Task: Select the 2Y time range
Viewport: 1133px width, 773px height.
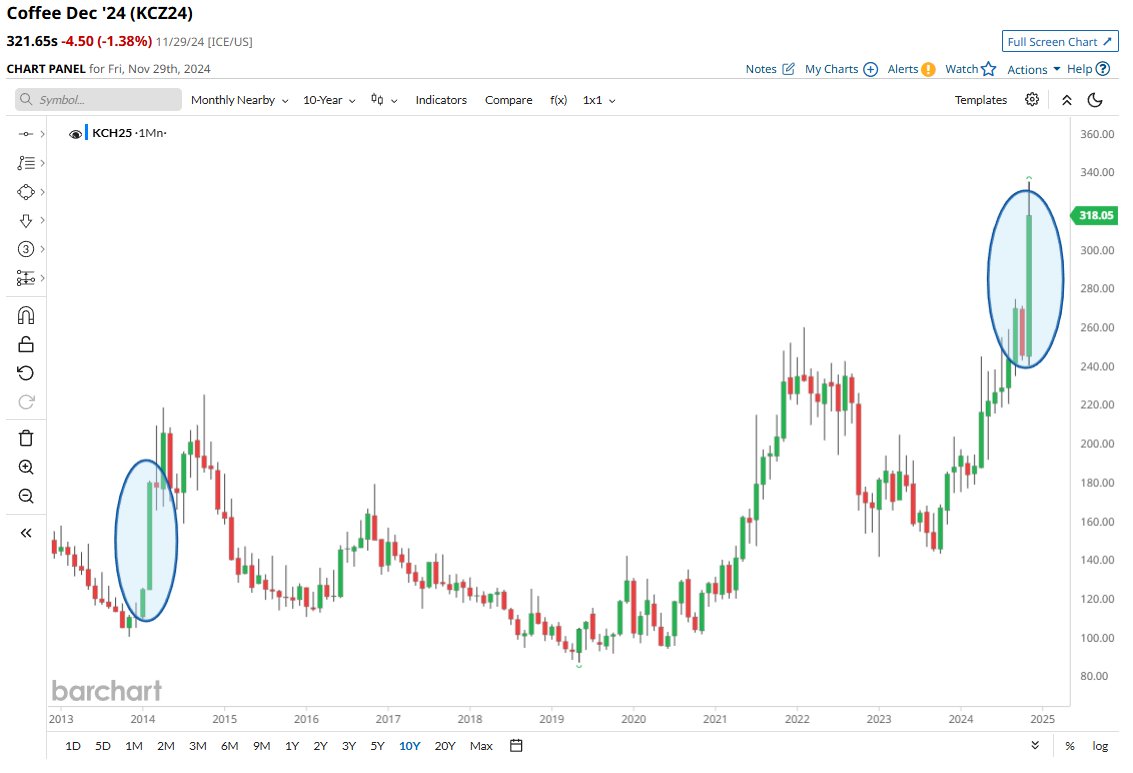Action: [320, 746]
